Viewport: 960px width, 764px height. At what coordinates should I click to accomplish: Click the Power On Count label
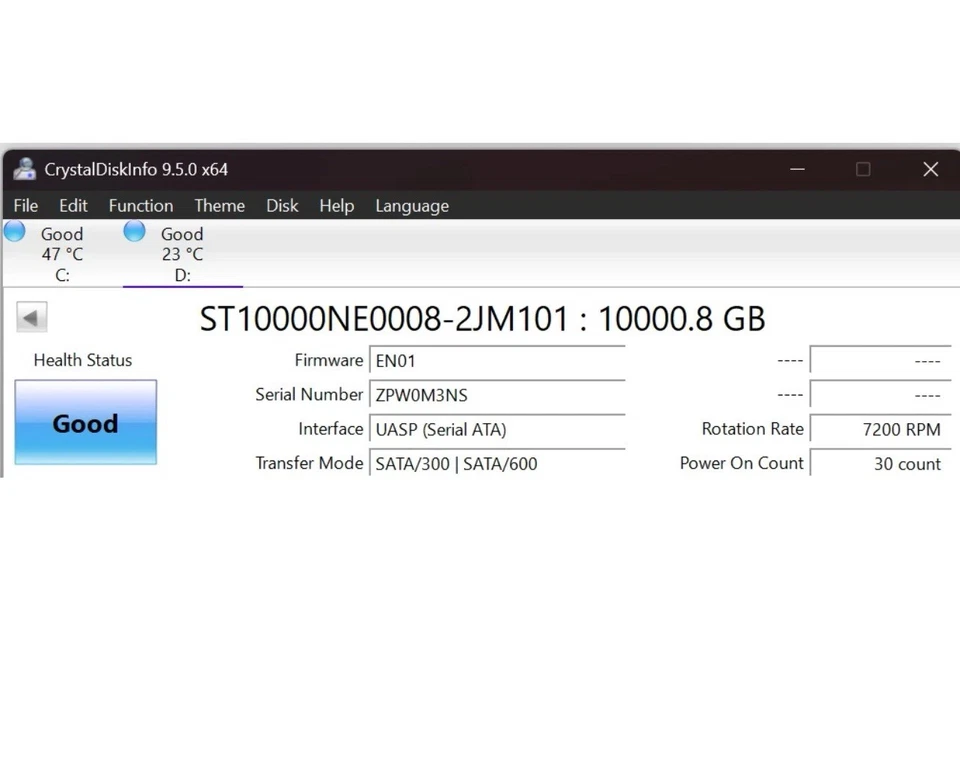pyautogui.click(x=741, y=463)
